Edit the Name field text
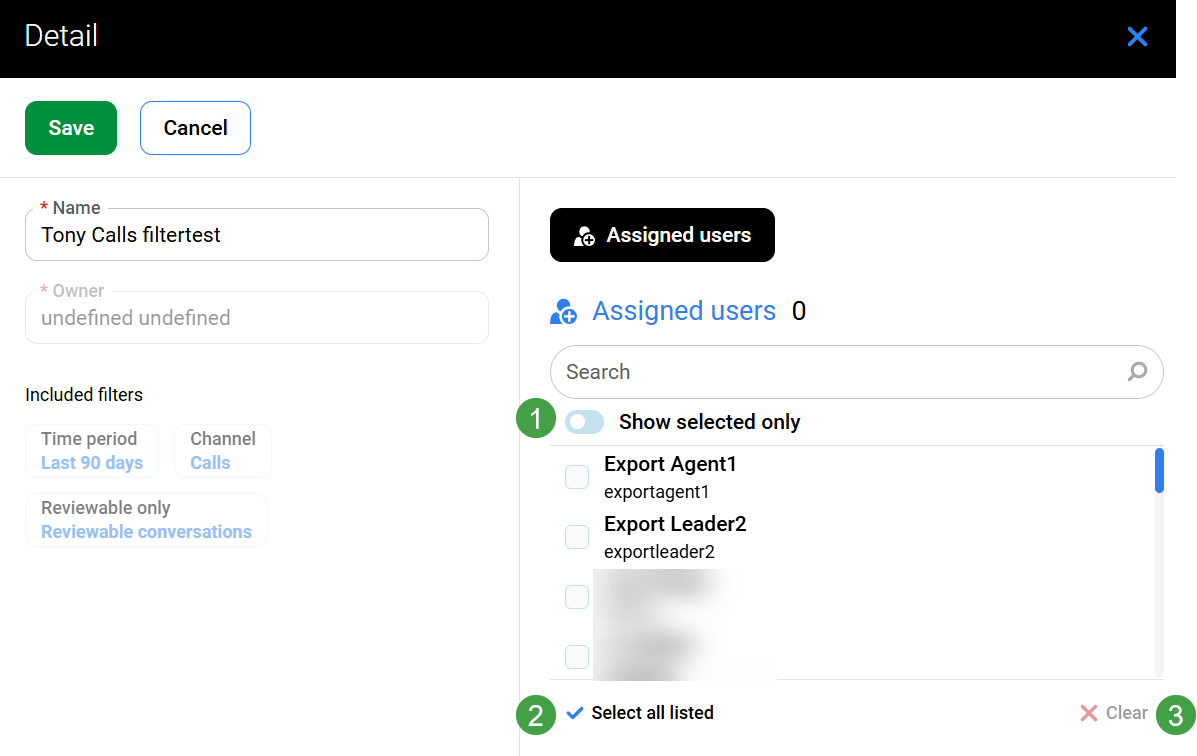1197x756 pixels. 256,234
